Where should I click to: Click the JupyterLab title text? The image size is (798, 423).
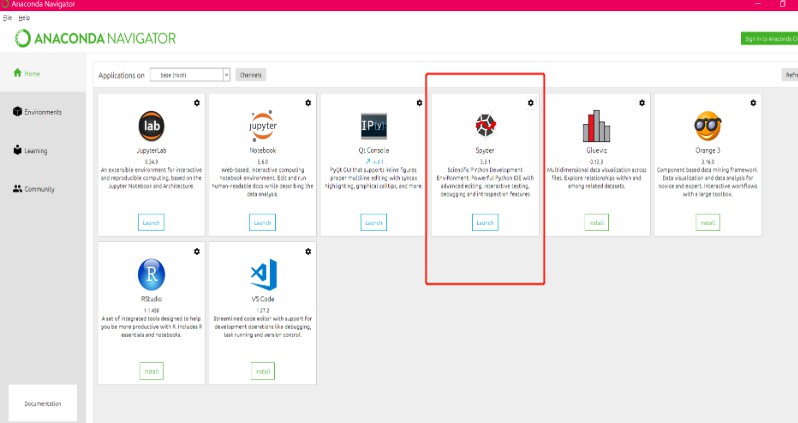pos(151,150)
